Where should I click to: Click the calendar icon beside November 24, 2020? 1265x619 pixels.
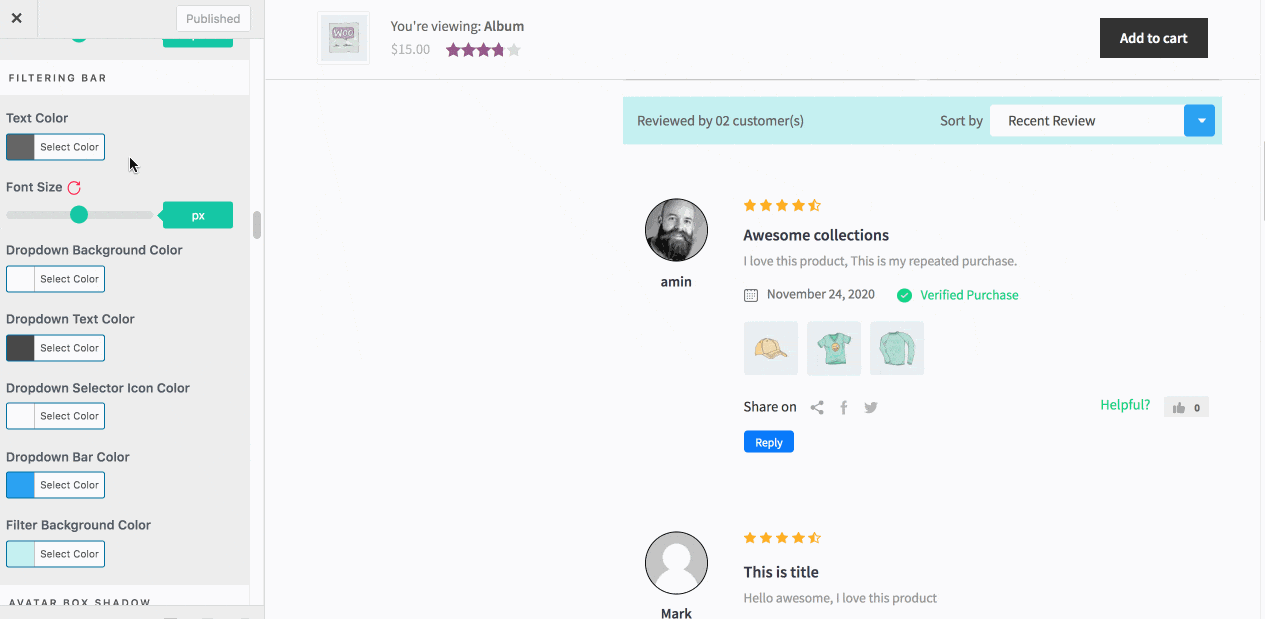pyautogui.click(x=749, y=294)
